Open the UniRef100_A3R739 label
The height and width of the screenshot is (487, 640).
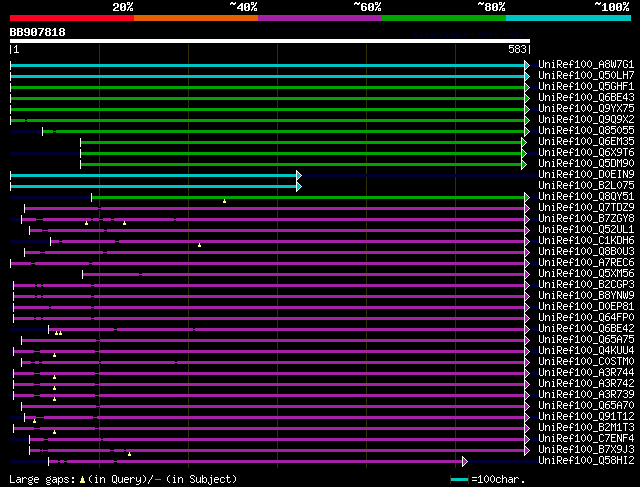click(586, 395)
